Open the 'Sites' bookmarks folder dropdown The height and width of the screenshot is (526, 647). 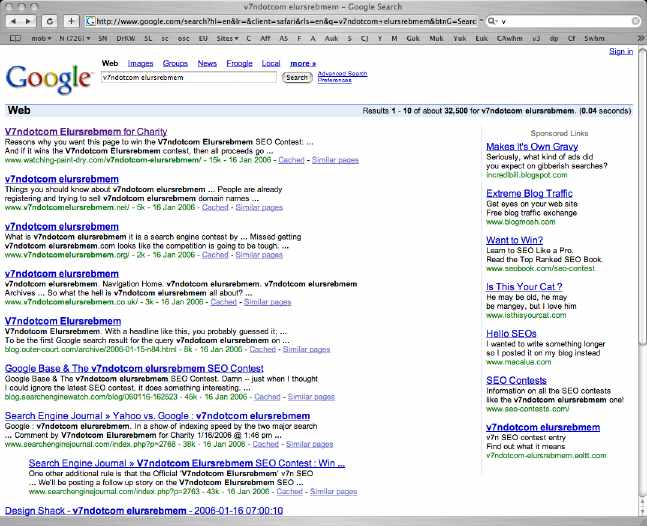(x=227, y=38)
